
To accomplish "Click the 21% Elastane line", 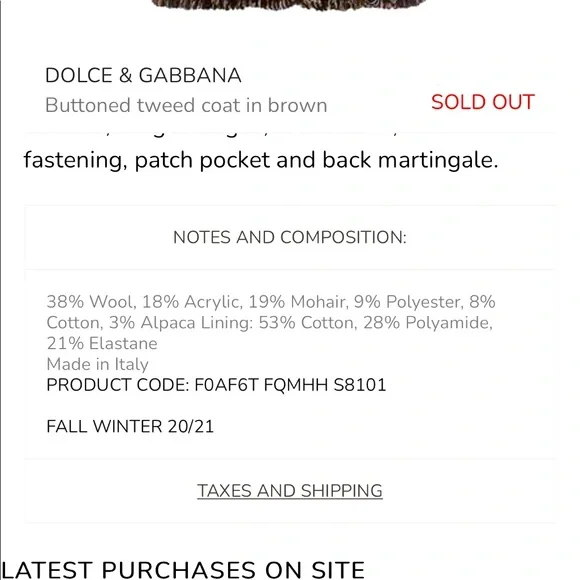I will 102,344.
